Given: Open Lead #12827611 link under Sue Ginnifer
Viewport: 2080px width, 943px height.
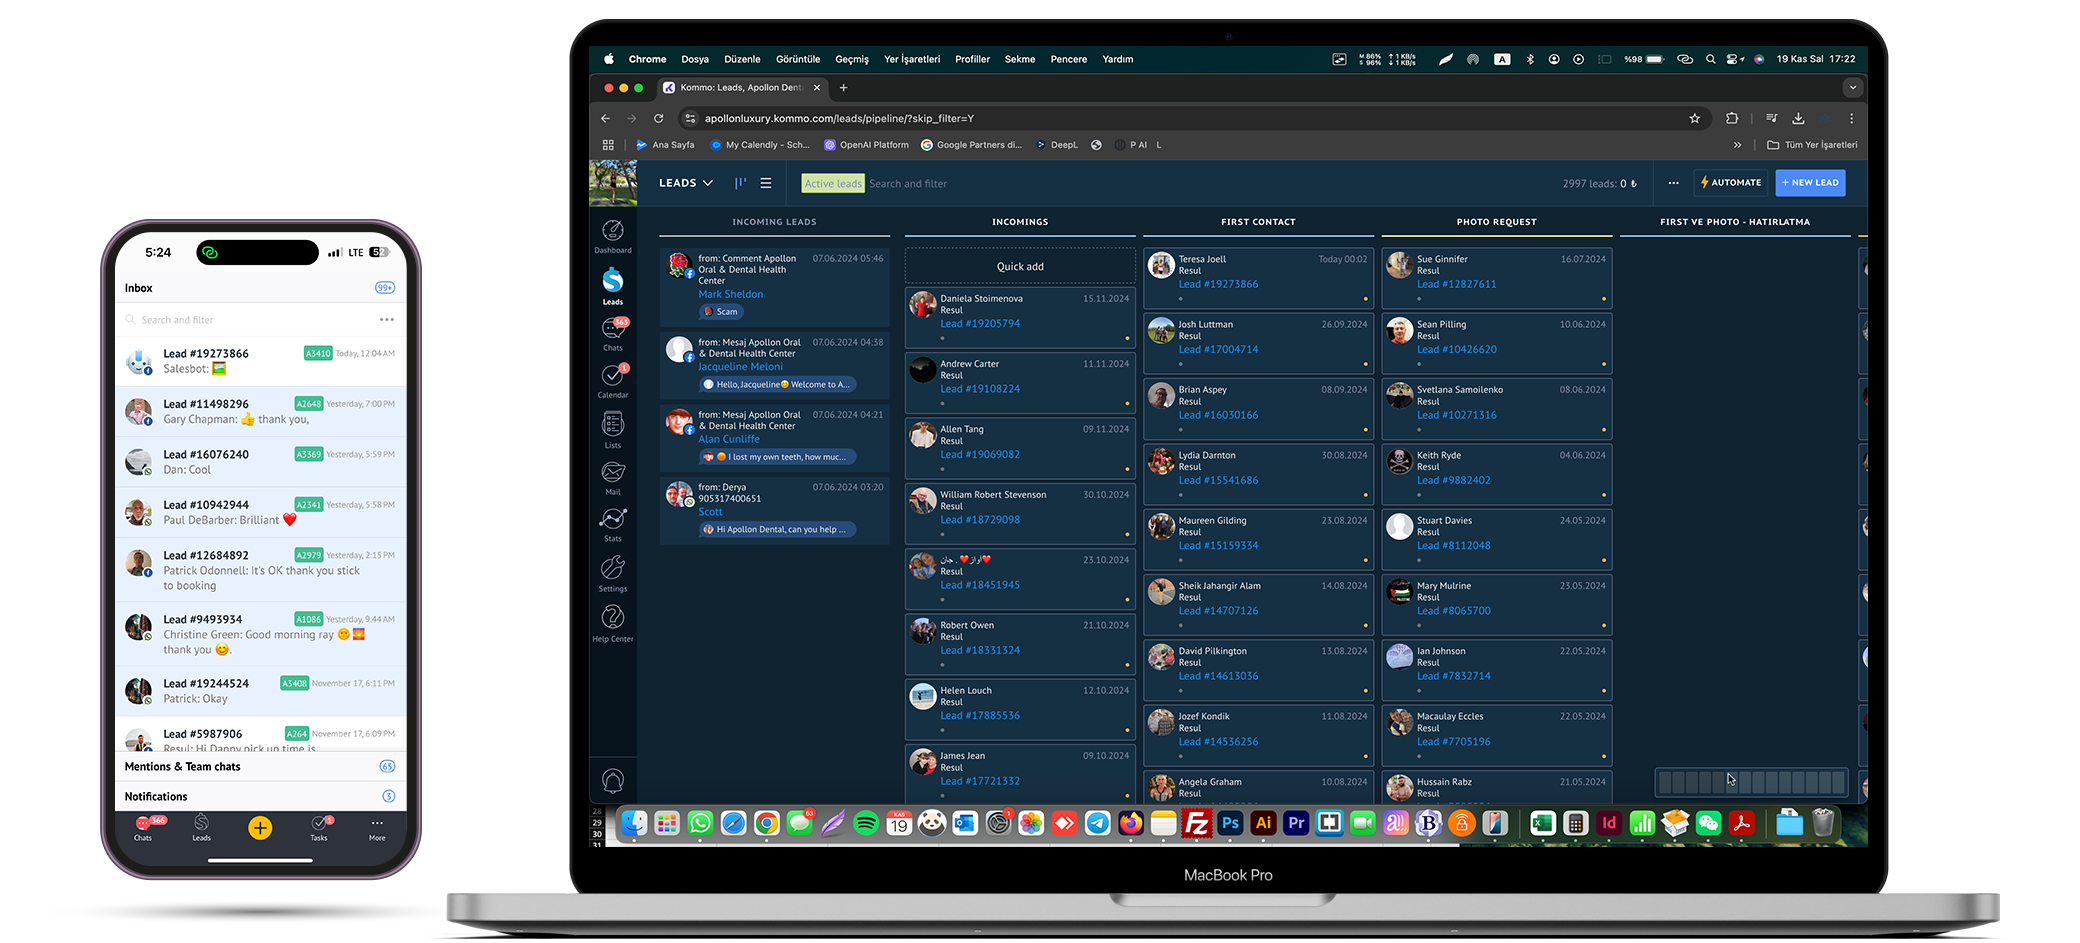Looking at the screenshot, I should pyautogui.click(x=1456, y=285).
